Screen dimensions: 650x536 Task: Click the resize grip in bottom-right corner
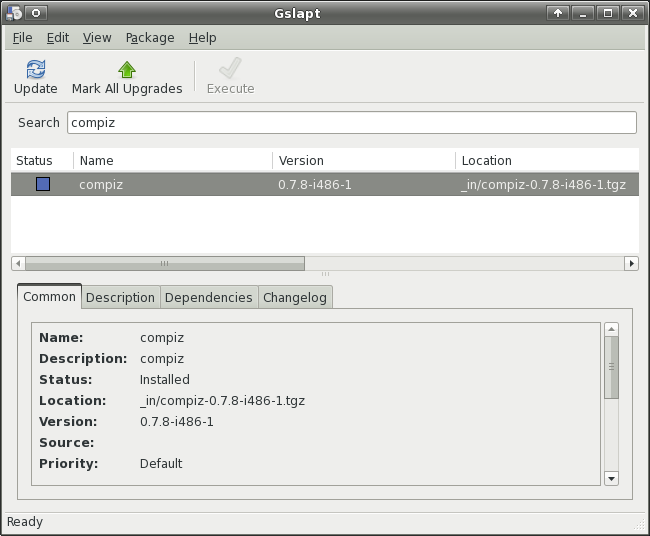[640, 525]
